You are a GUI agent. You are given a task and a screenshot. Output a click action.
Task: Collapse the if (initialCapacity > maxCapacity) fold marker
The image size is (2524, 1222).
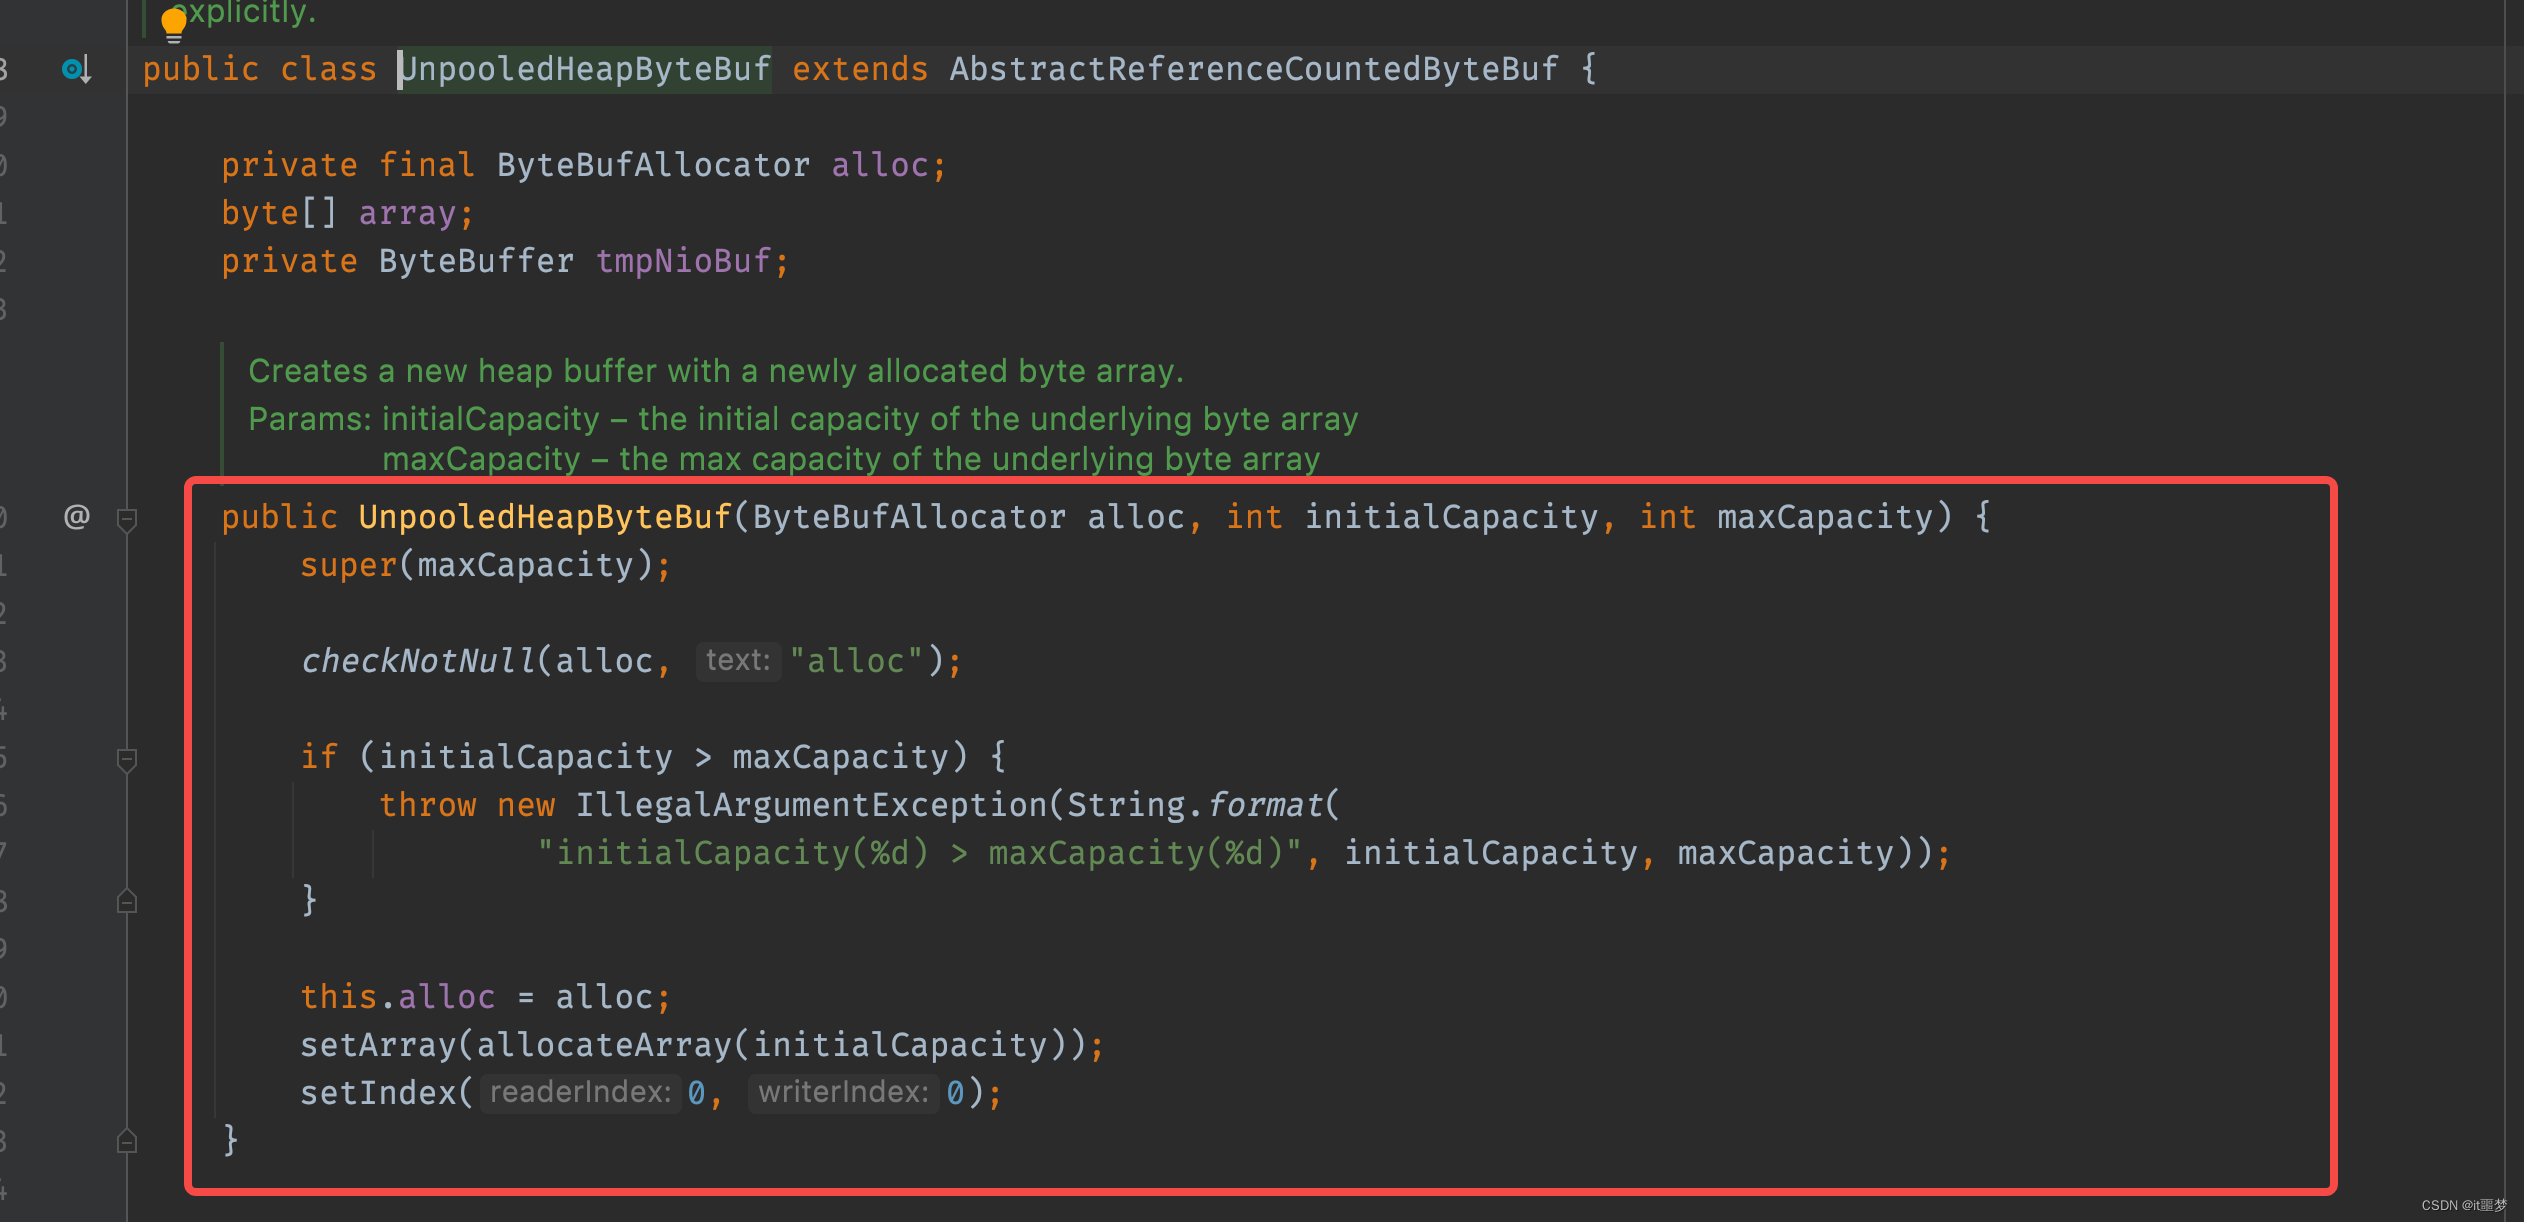[127, 759]
